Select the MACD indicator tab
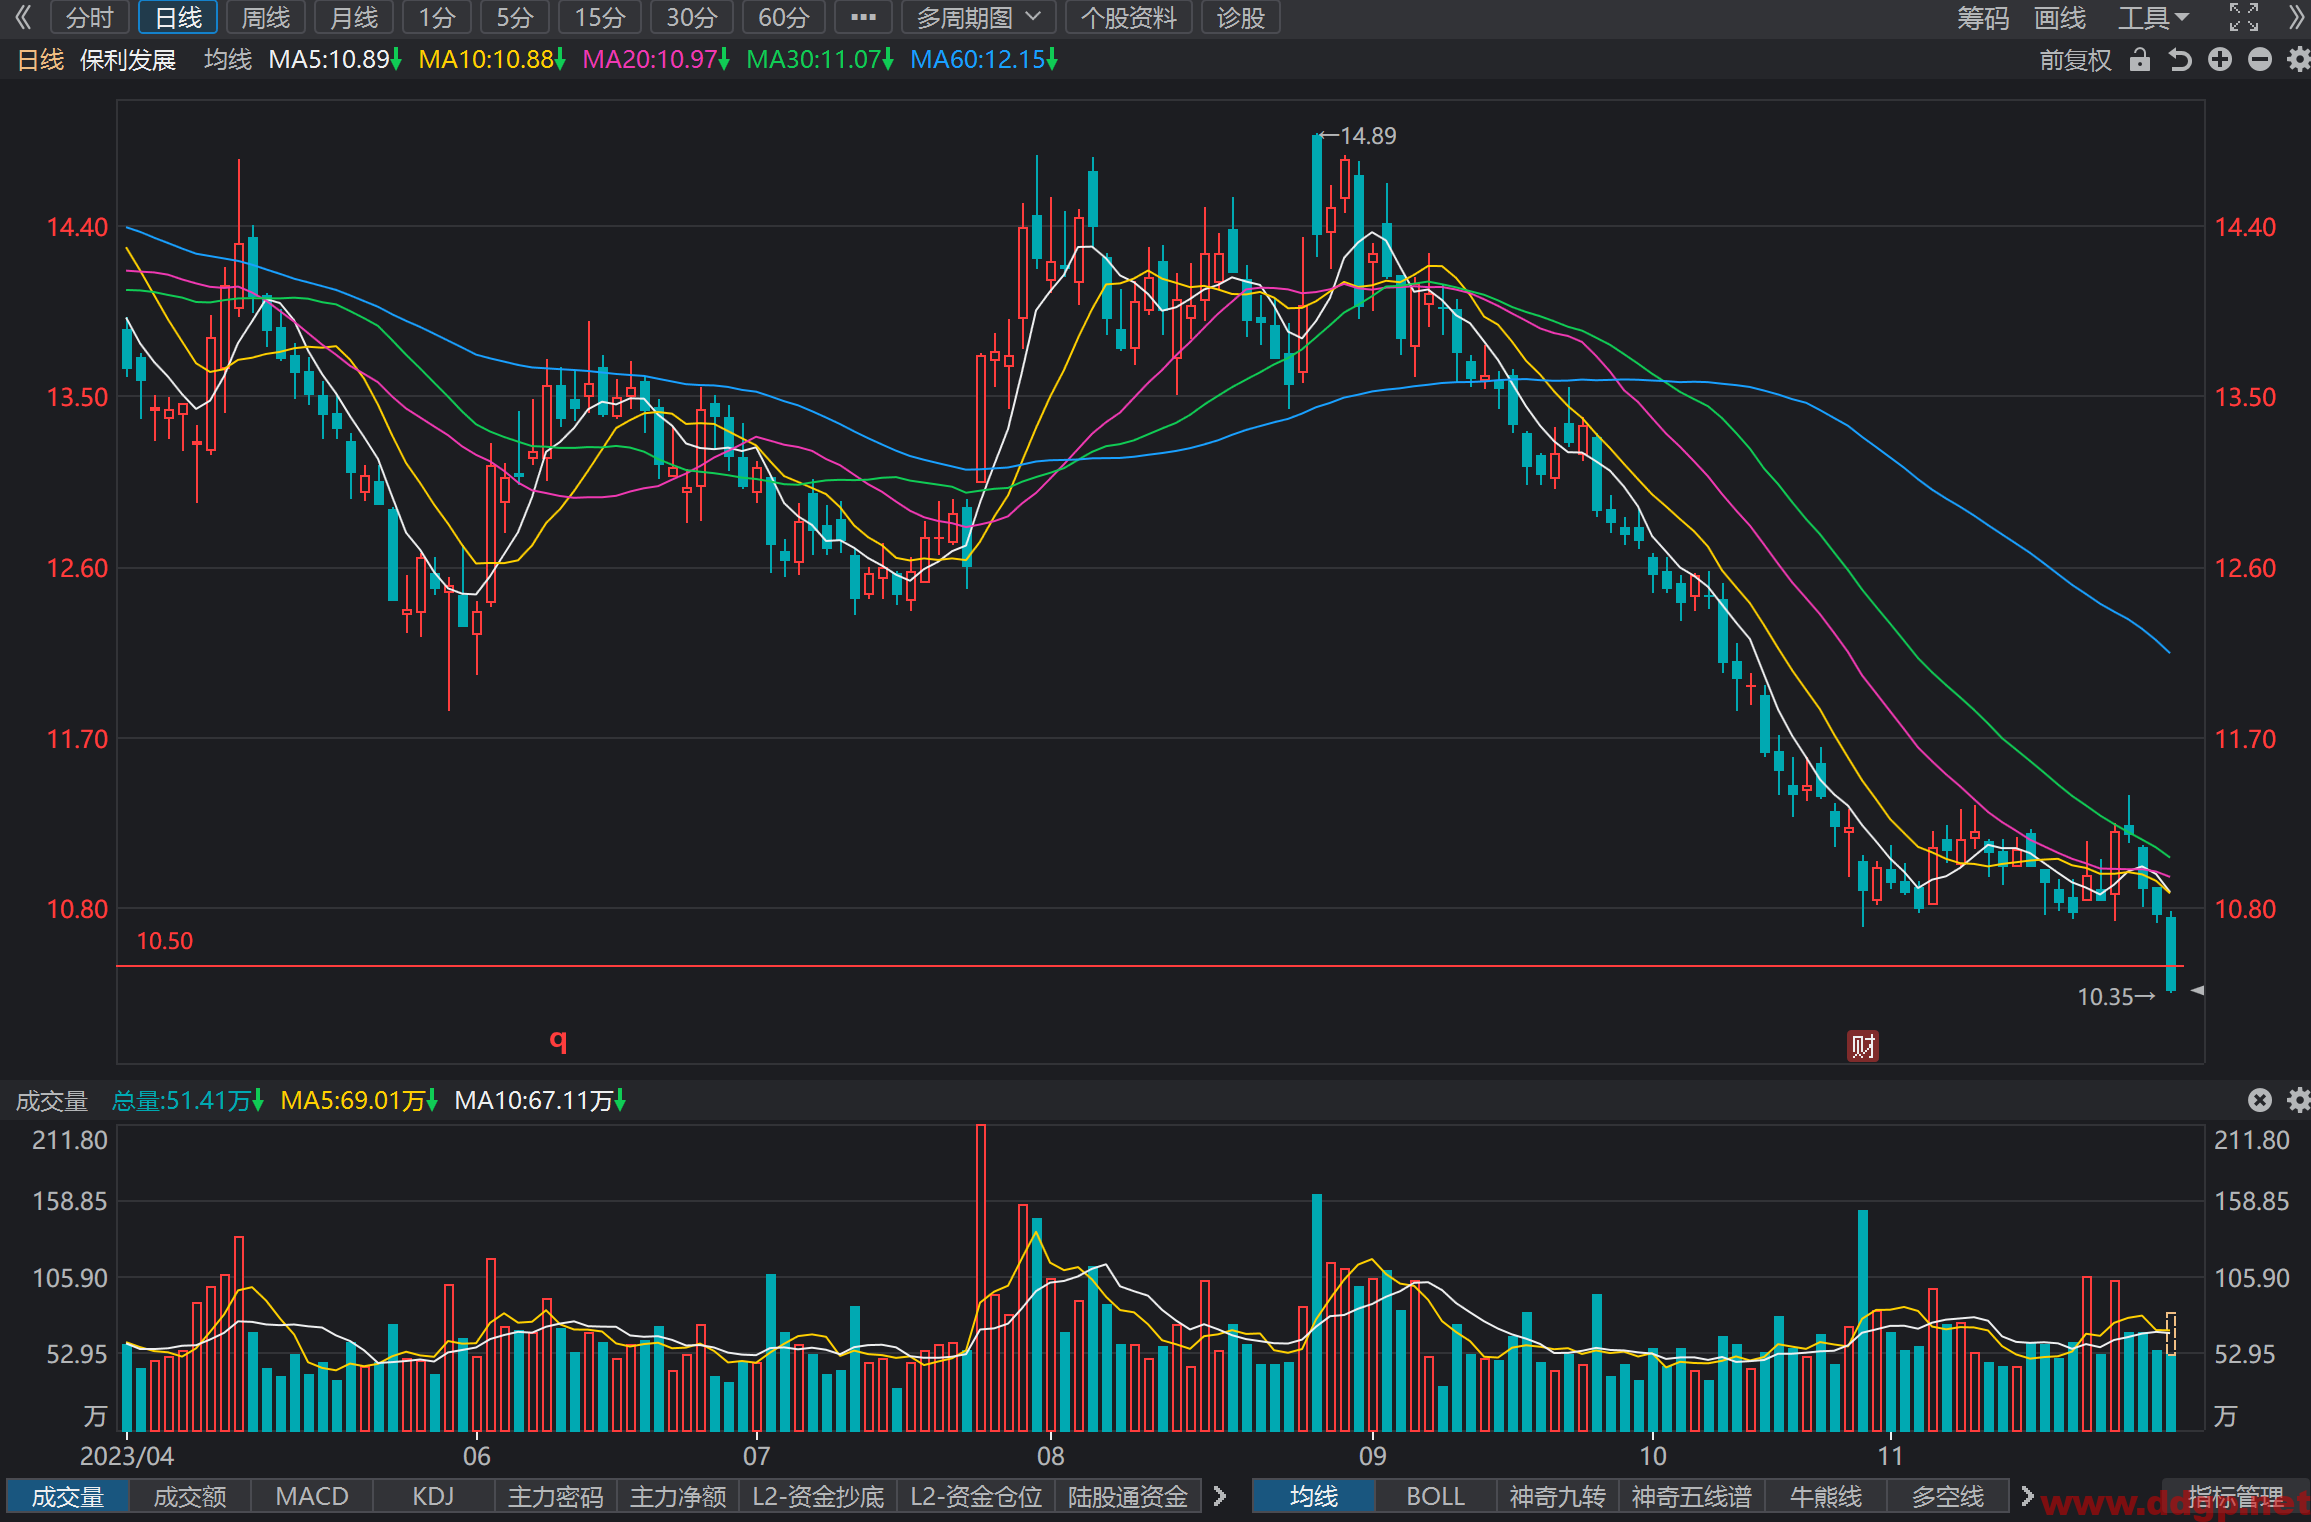Image resolution: width=2311 pixels, height=1522 pixels. coord(312,1496)
